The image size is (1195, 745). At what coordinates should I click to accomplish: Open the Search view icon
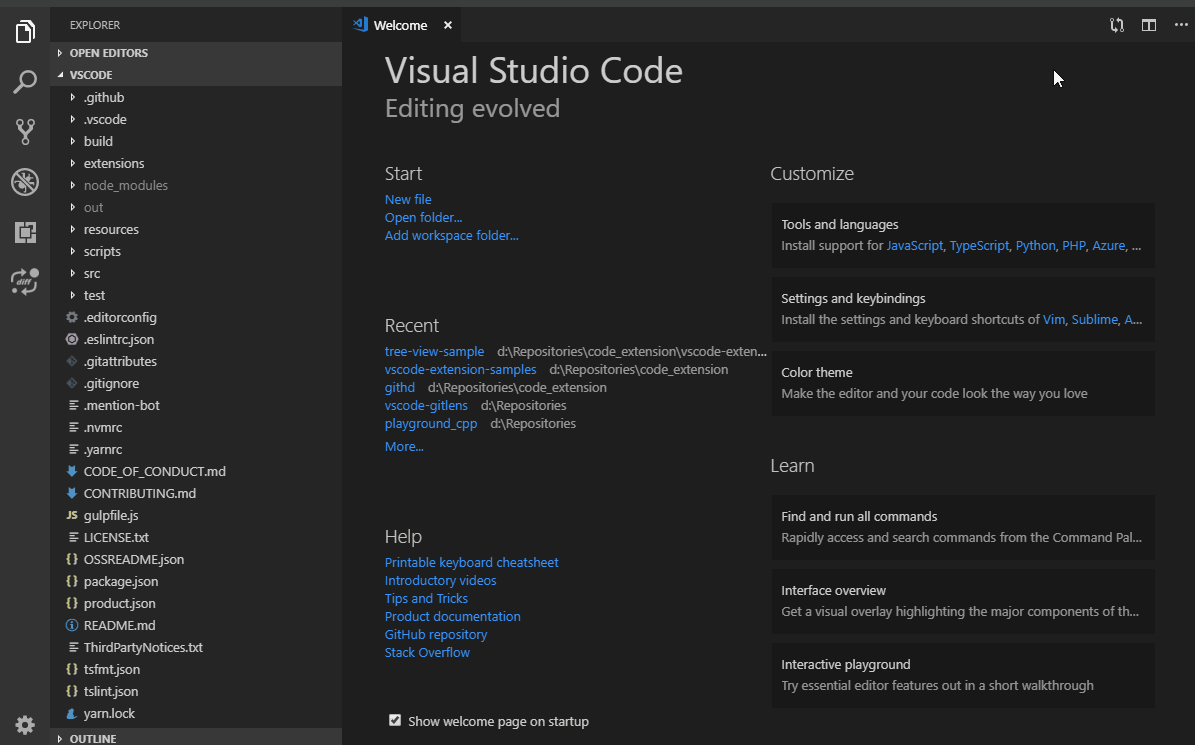25,82
